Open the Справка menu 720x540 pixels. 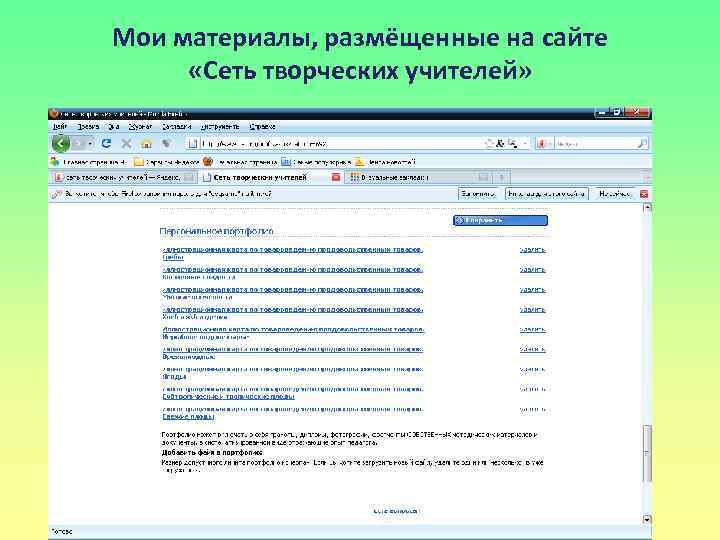(262, 126)
